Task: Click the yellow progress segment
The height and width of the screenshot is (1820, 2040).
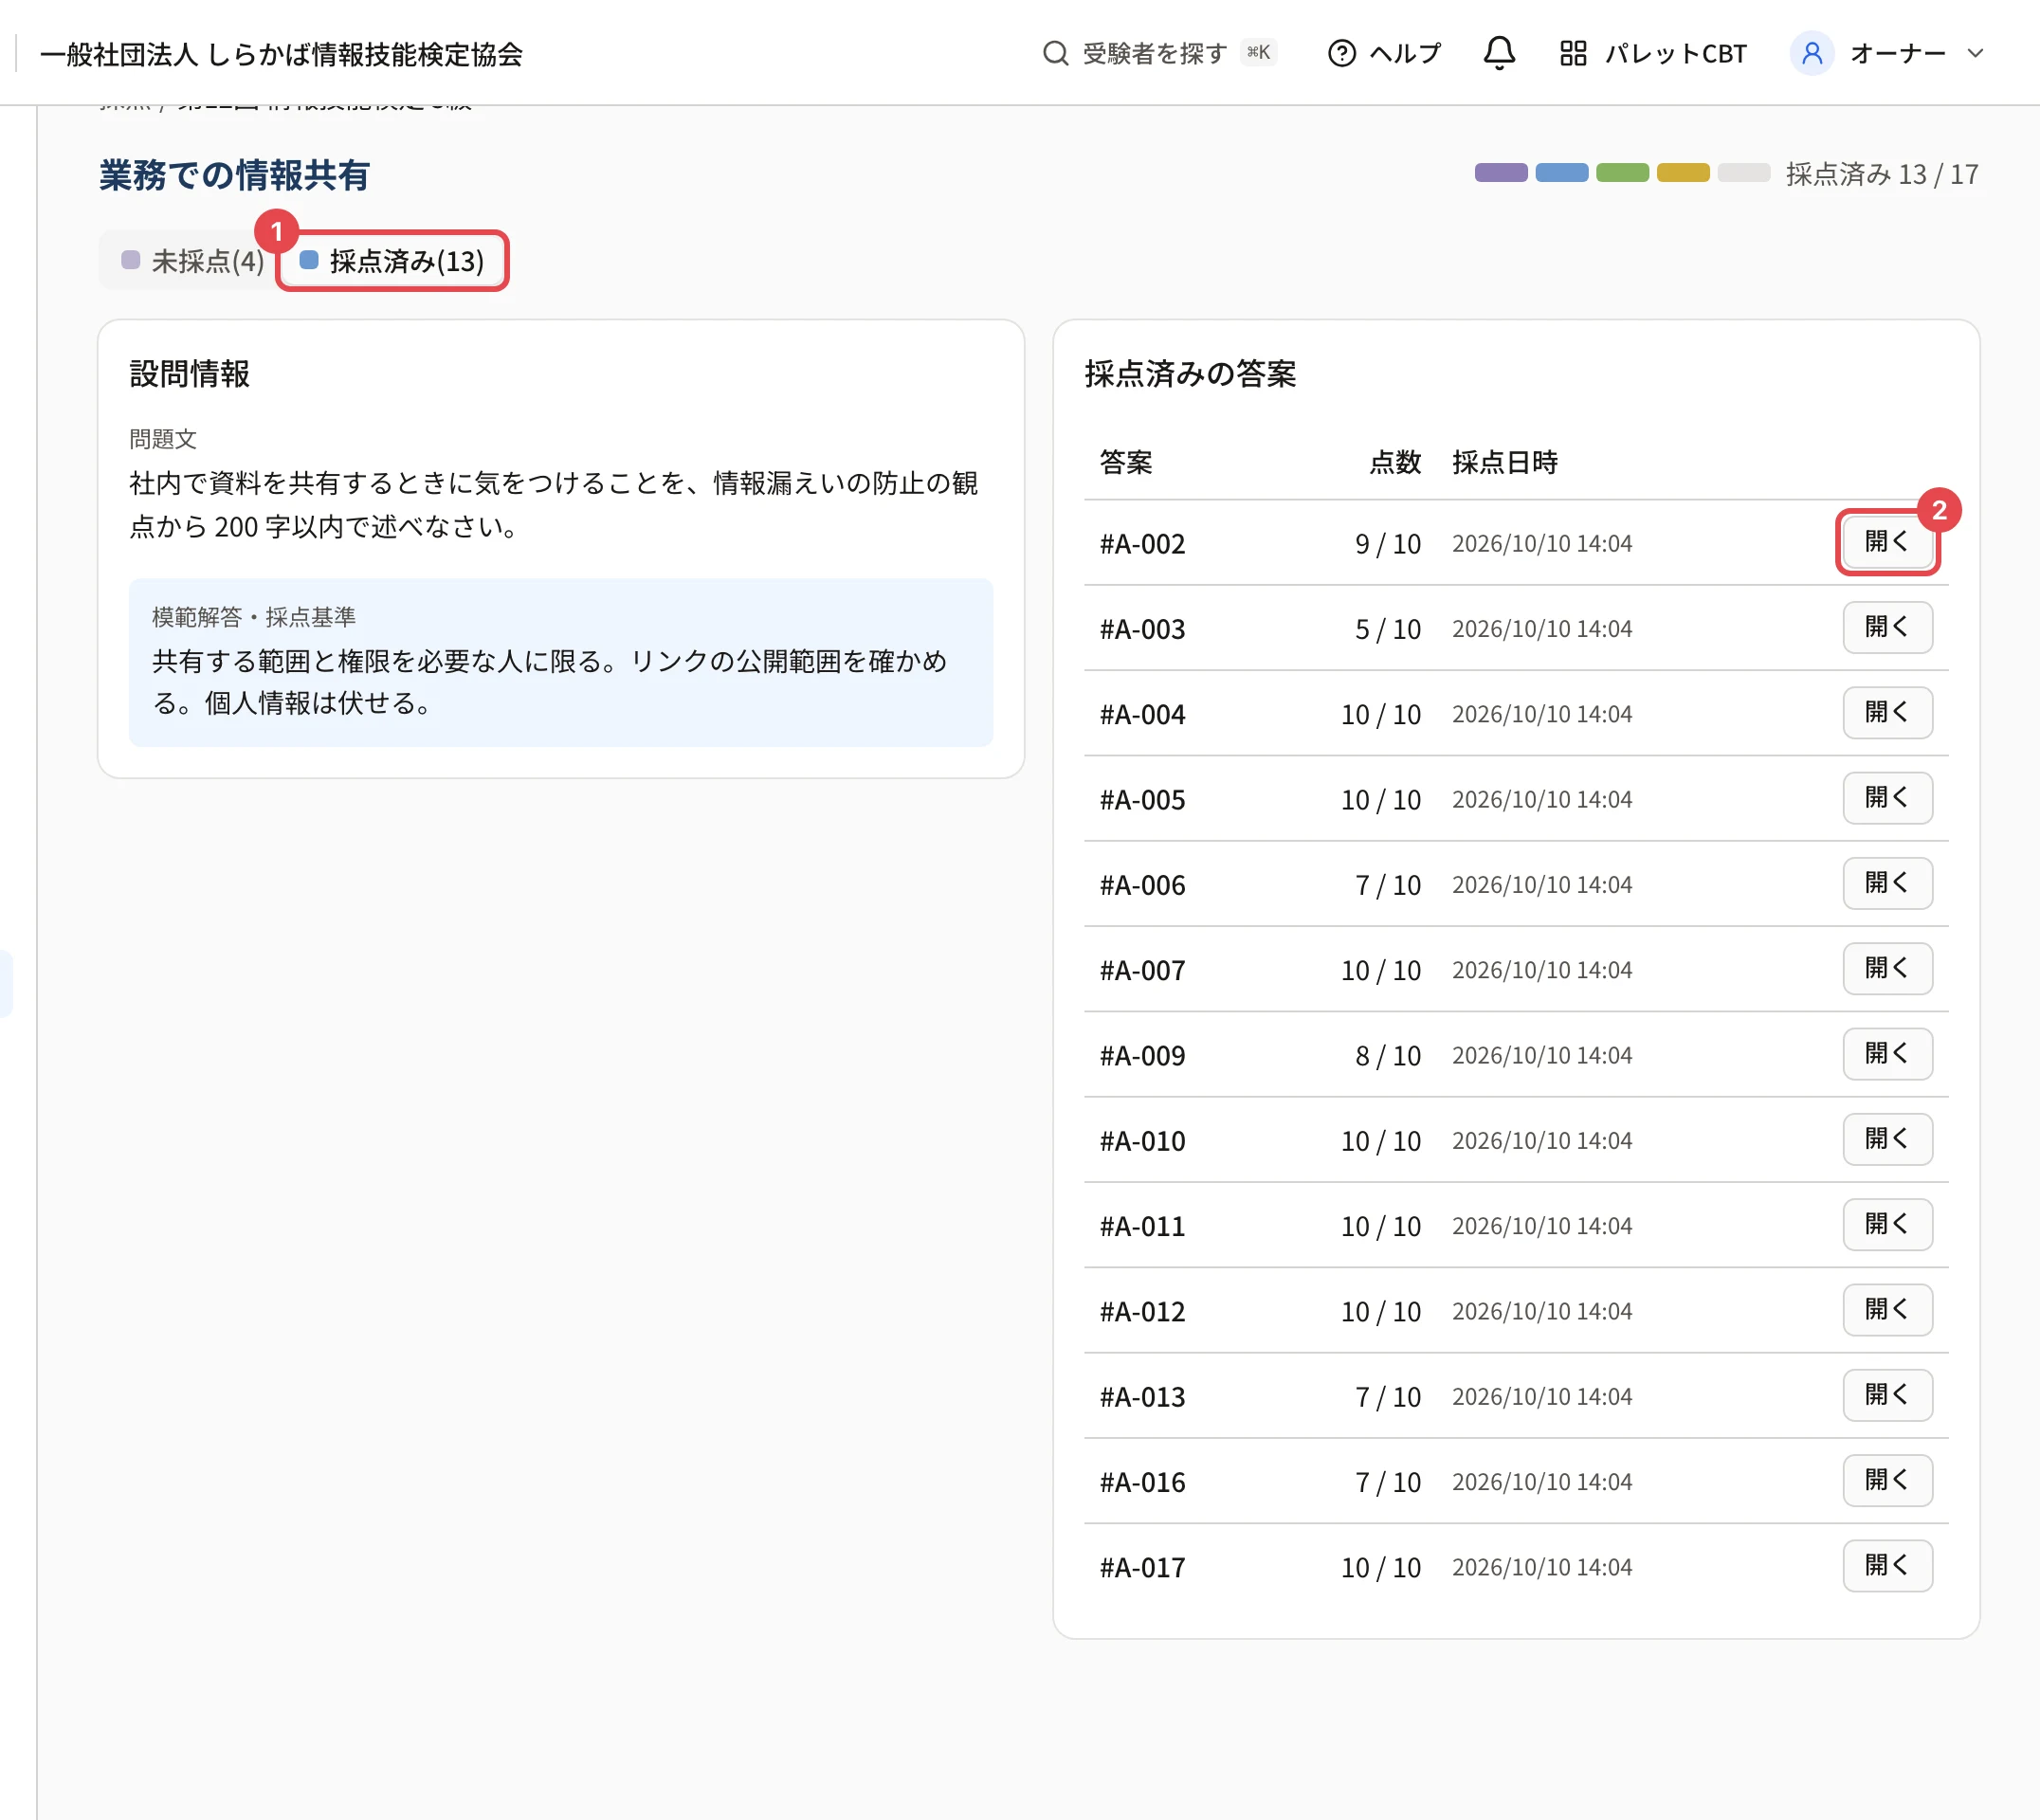Action: click(x=1683, y=173)
